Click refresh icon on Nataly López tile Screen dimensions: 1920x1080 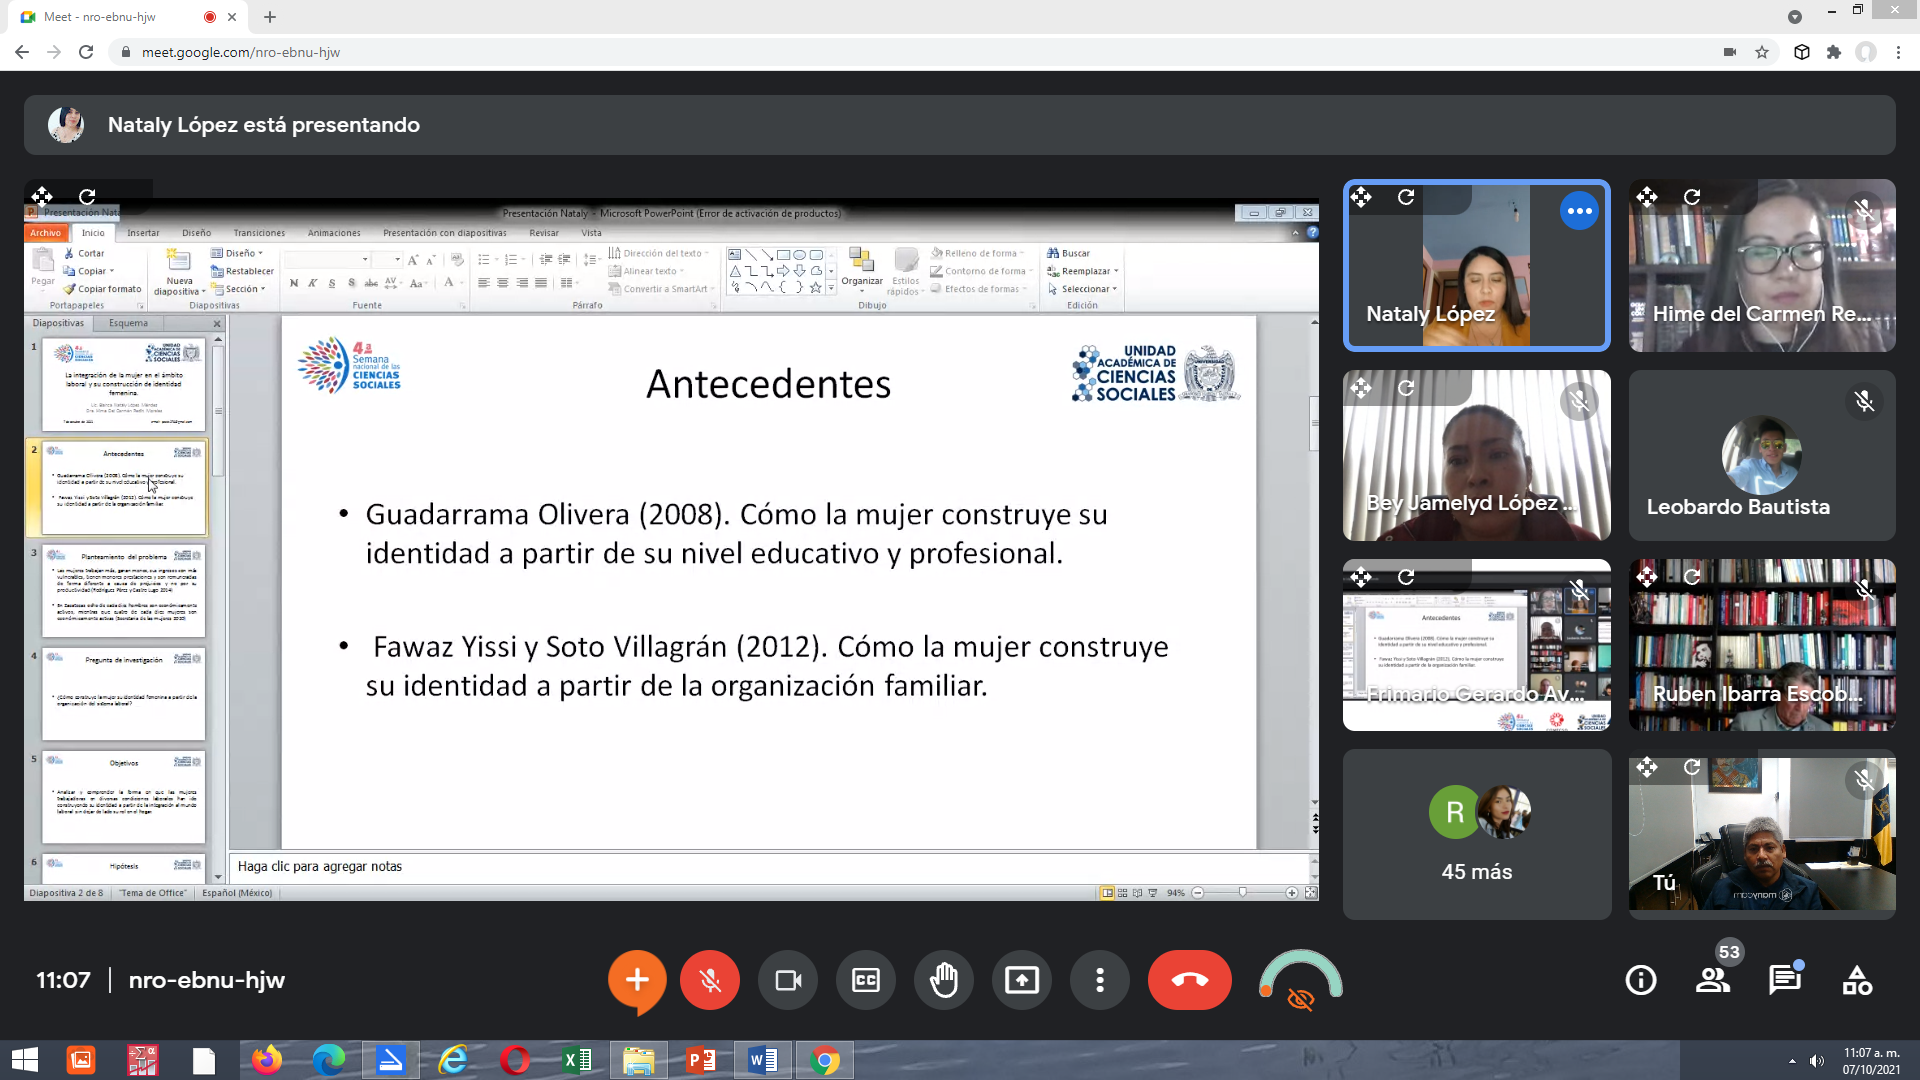coord(1406,197)
